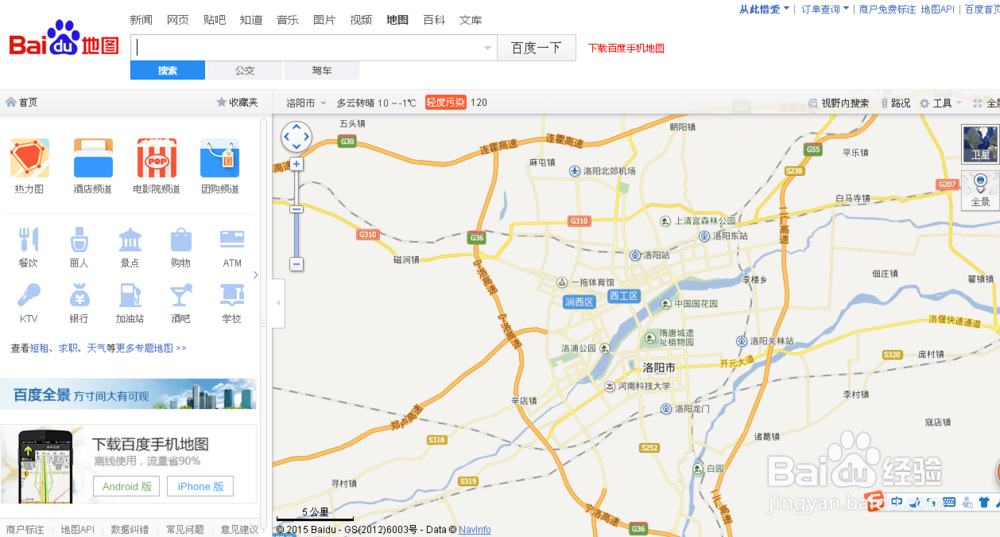Click the 西工区 district label on map
This screenshot has height=537, width=1000.
coord(623,296)
